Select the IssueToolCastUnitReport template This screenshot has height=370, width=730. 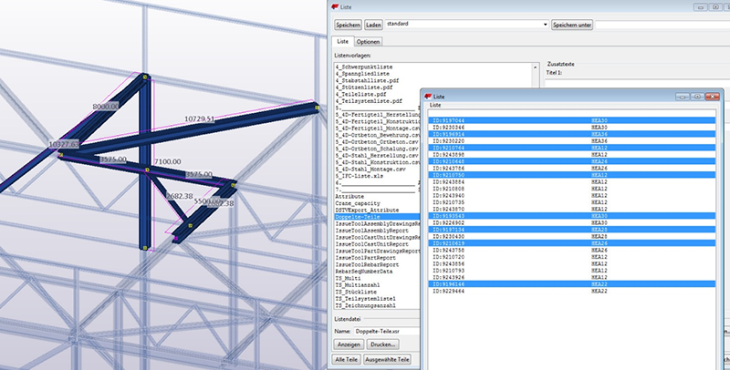[x=372, y=244]
